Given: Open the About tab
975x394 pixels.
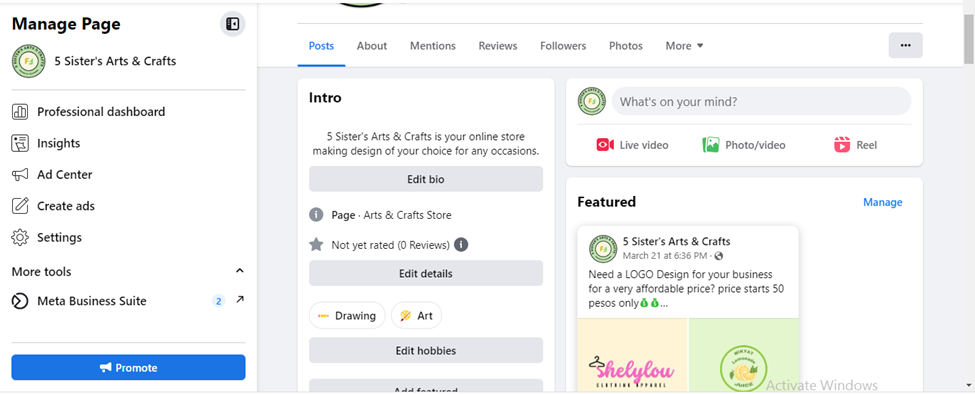Looking at the screenshot, I should (x=372, y=46).
